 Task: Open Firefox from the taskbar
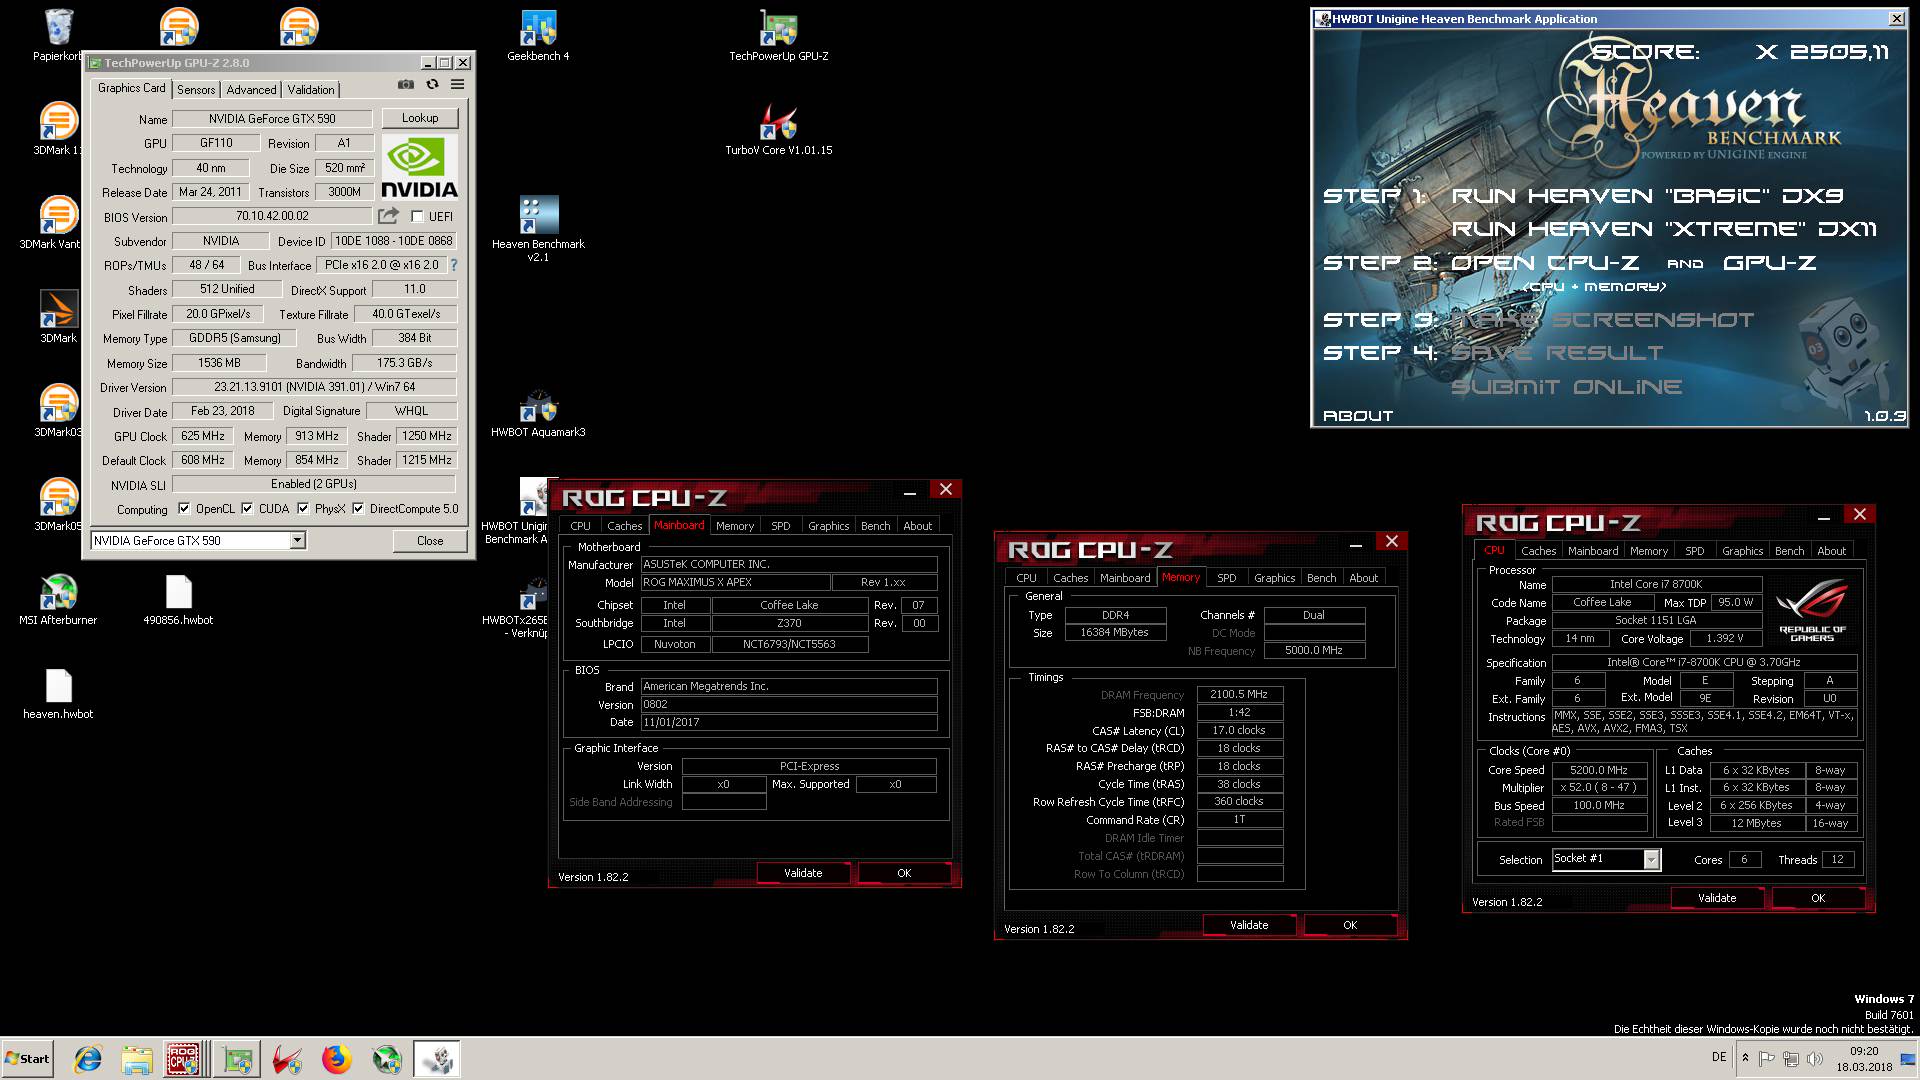click(x=336, y=1059)
